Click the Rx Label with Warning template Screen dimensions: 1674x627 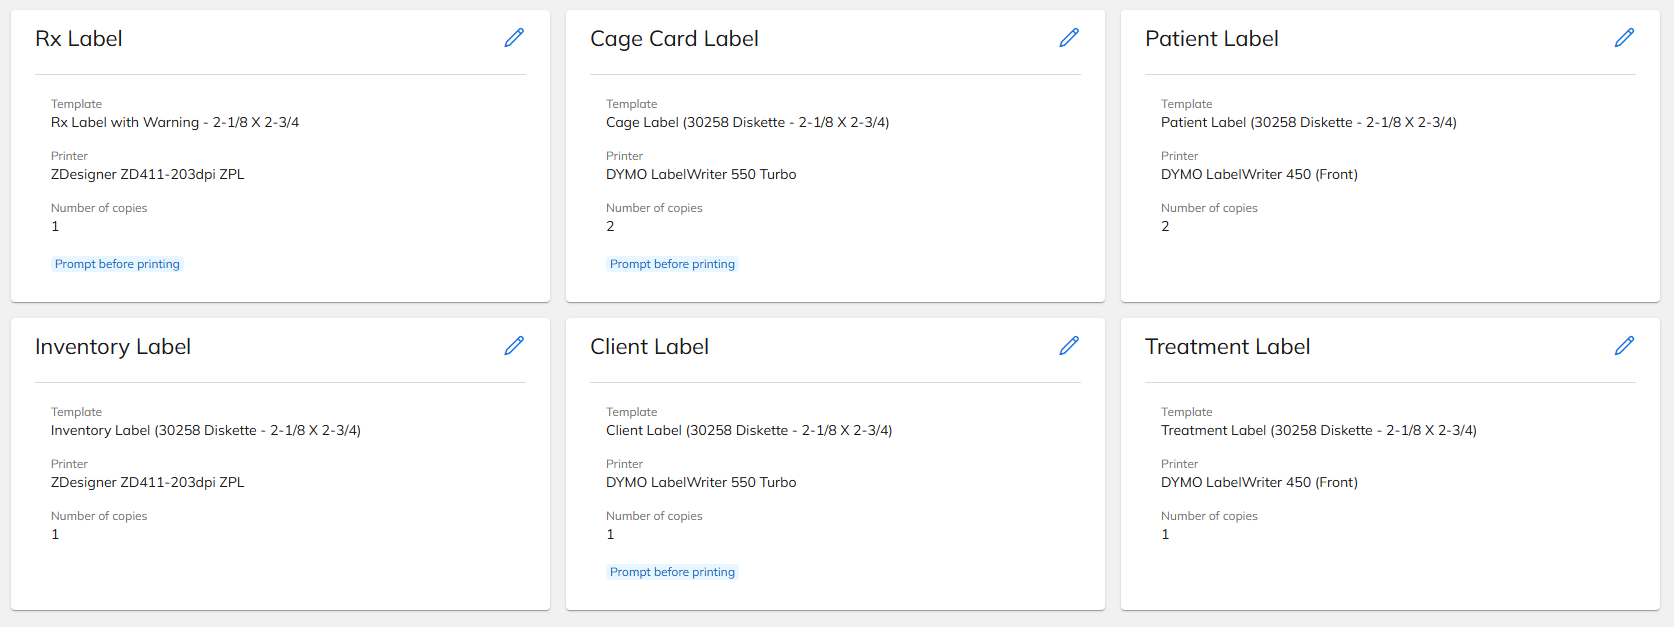[x=175, y=123]
